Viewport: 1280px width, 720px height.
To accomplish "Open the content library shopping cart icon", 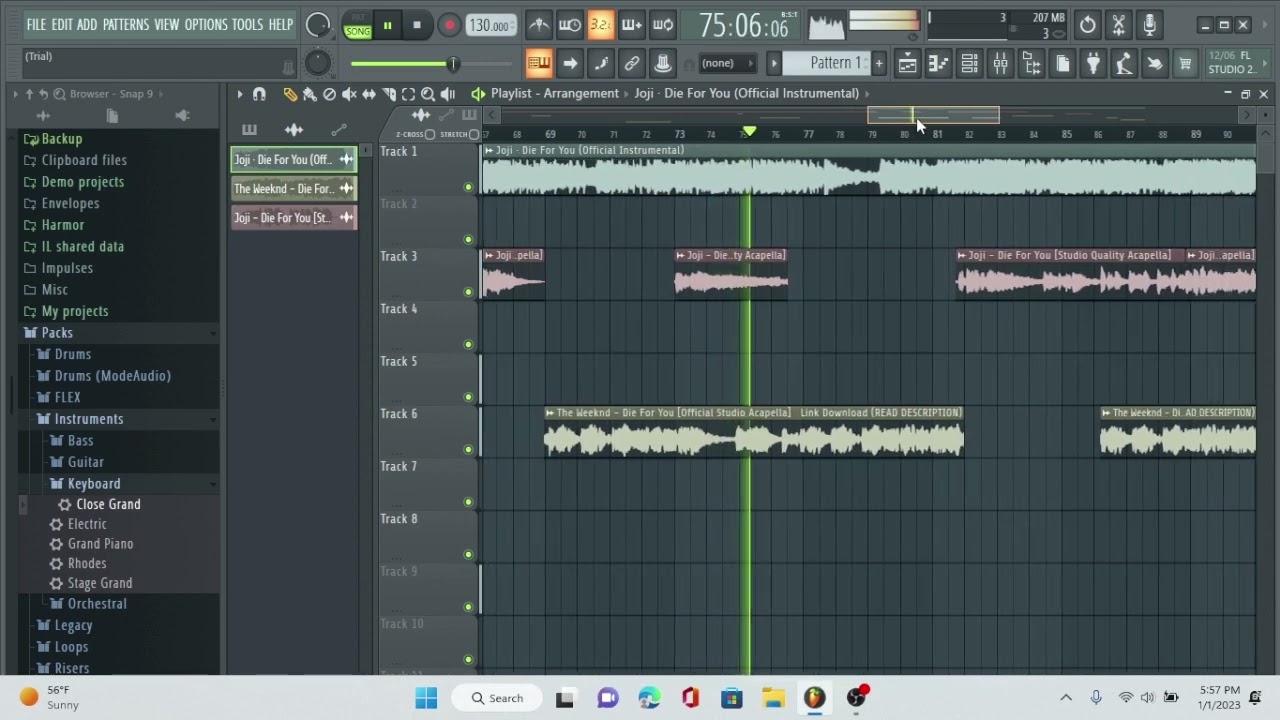I will 1185,64.
